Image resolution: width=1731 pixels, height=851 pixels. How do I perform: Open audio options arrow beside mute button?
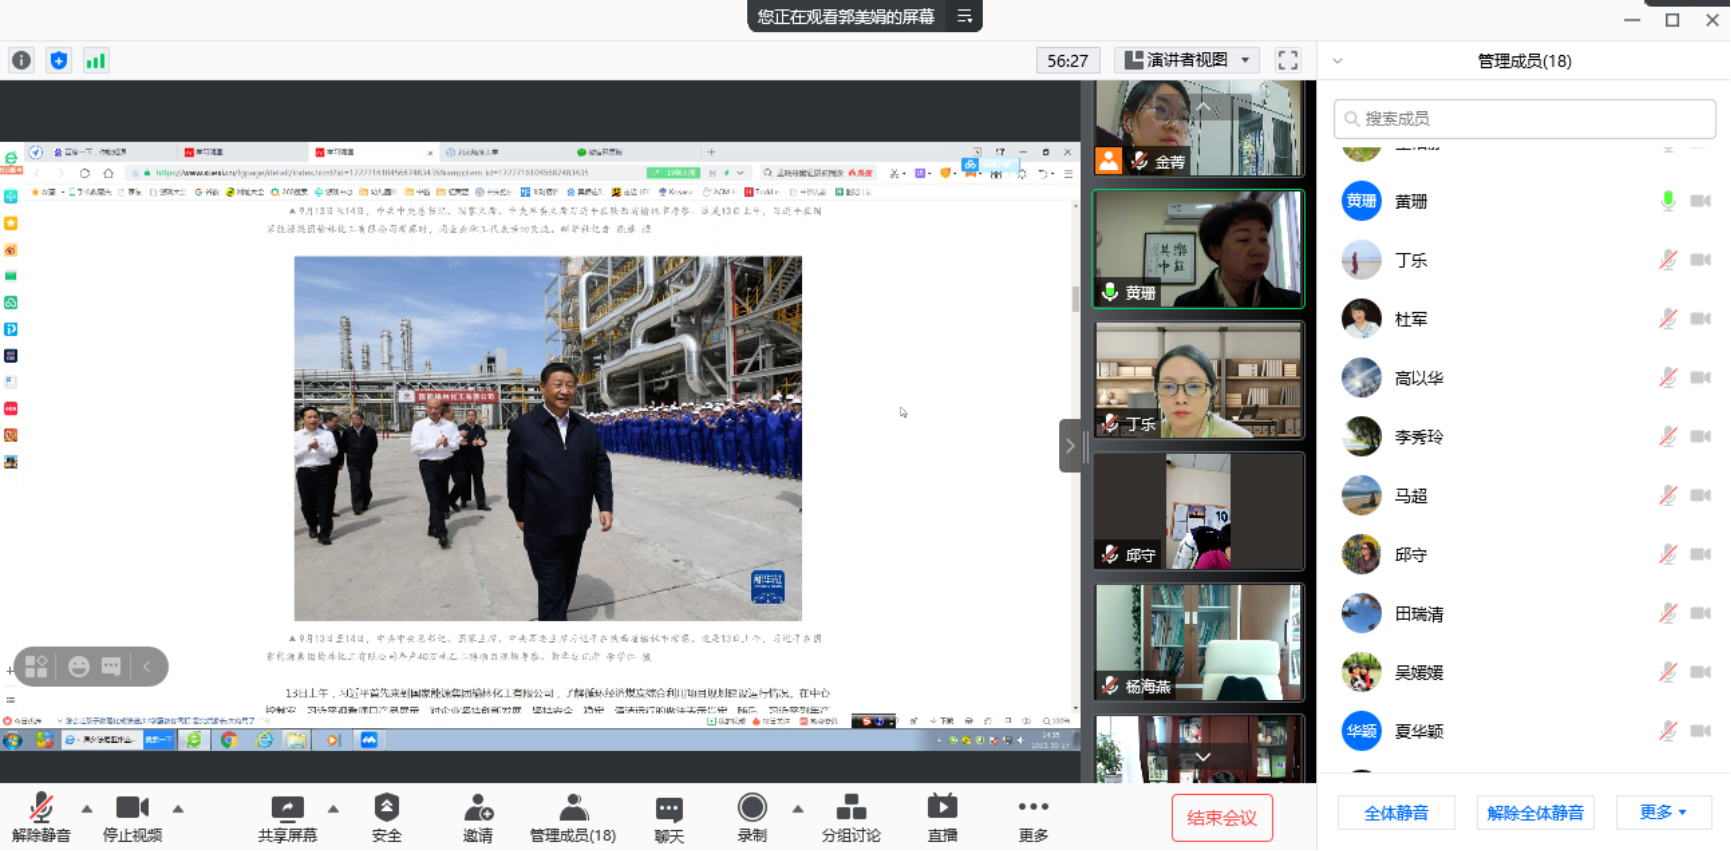[x=87, y=808]
